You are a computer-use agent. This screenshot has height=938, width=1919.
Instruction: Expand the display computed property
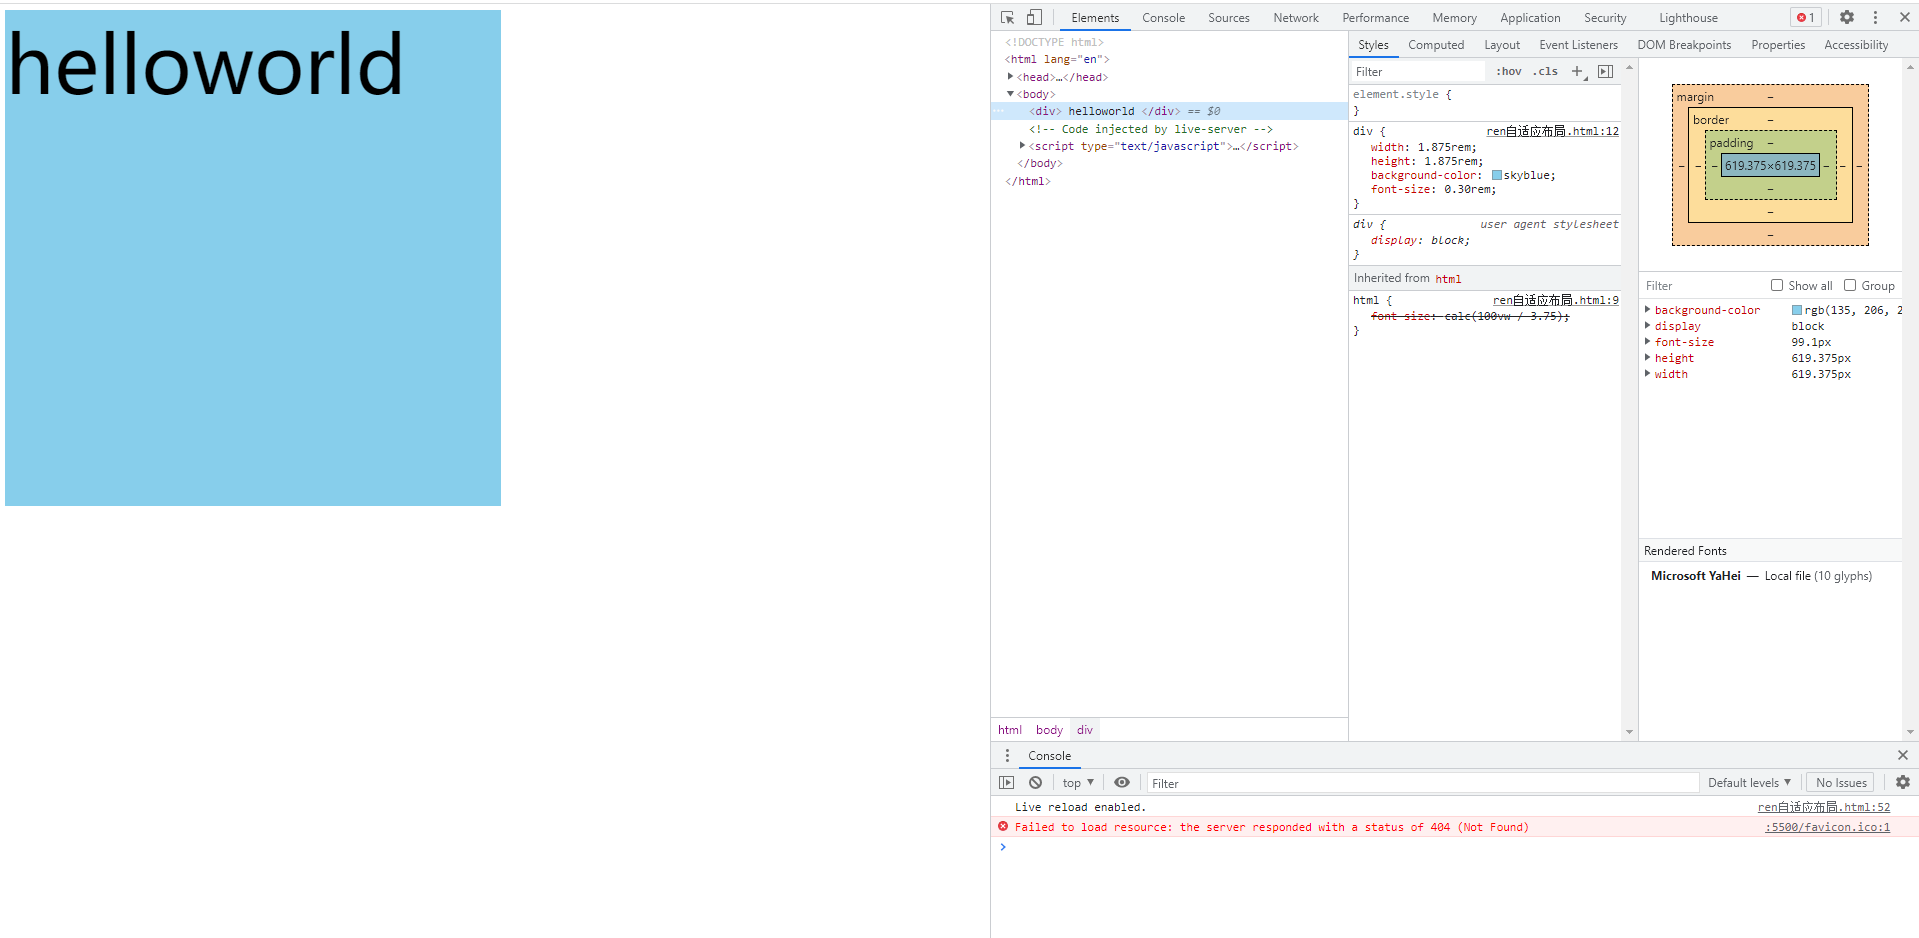pyautogui.click(x=1648, y=325)
